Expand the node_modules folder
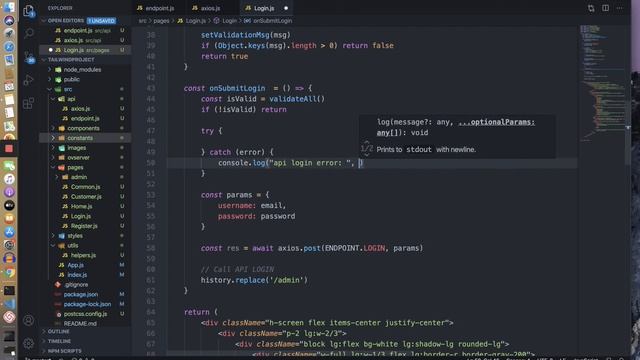The height and width of the screenshot is (360, 640). 82,70
